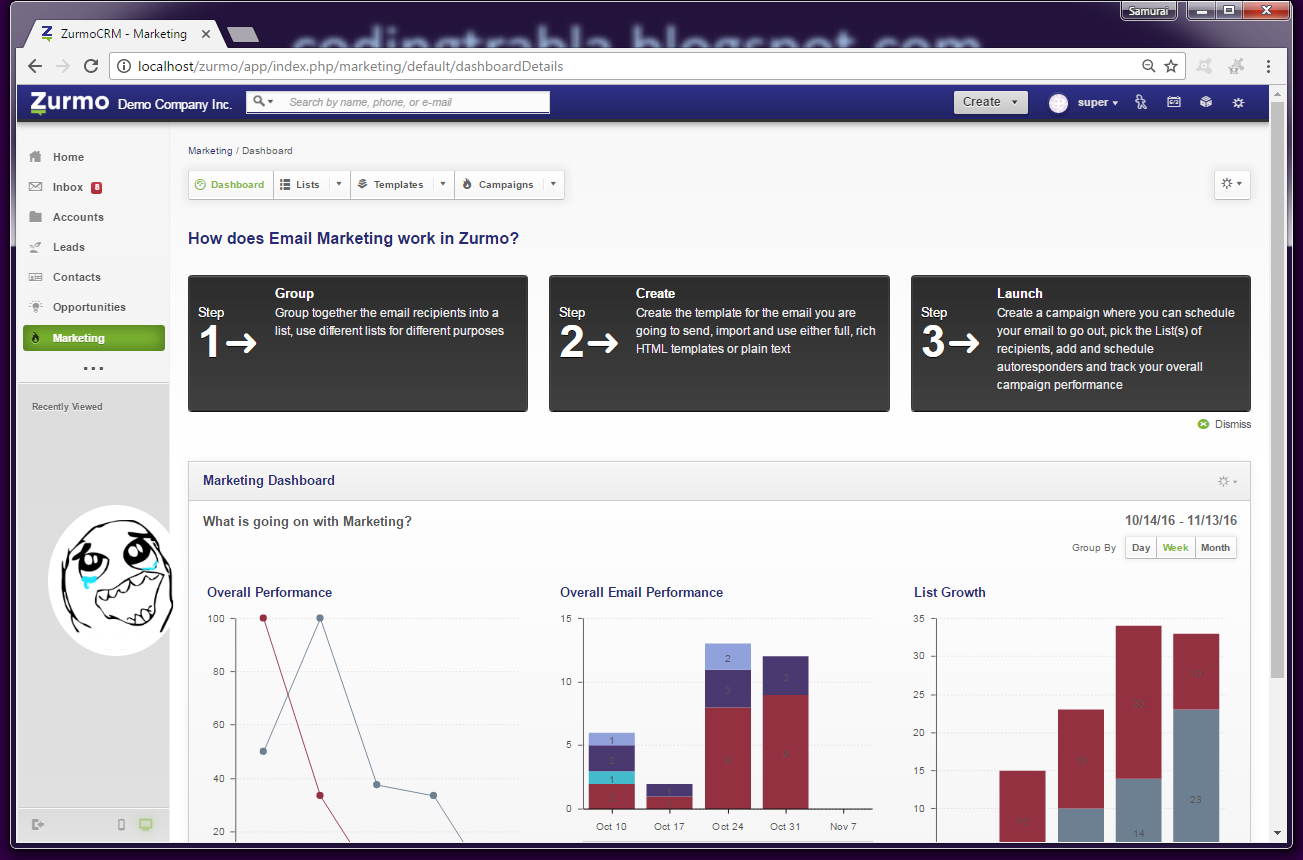The height and width of the screenshot is (860, 1303).
Task: Group chart data by Day
Action: pyautogui.click(x=1141, y=548)
